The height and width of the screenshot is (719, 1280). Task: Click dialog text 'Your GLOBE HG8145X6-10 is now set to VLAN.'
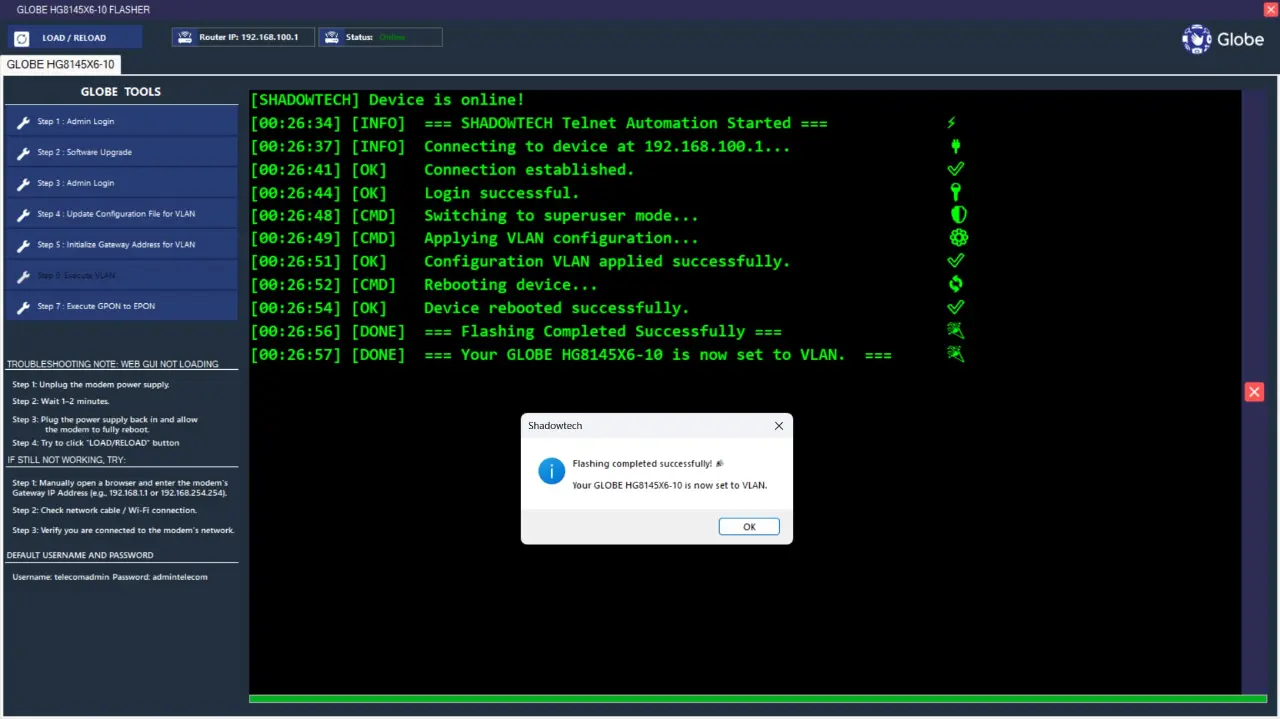(669, 485)
